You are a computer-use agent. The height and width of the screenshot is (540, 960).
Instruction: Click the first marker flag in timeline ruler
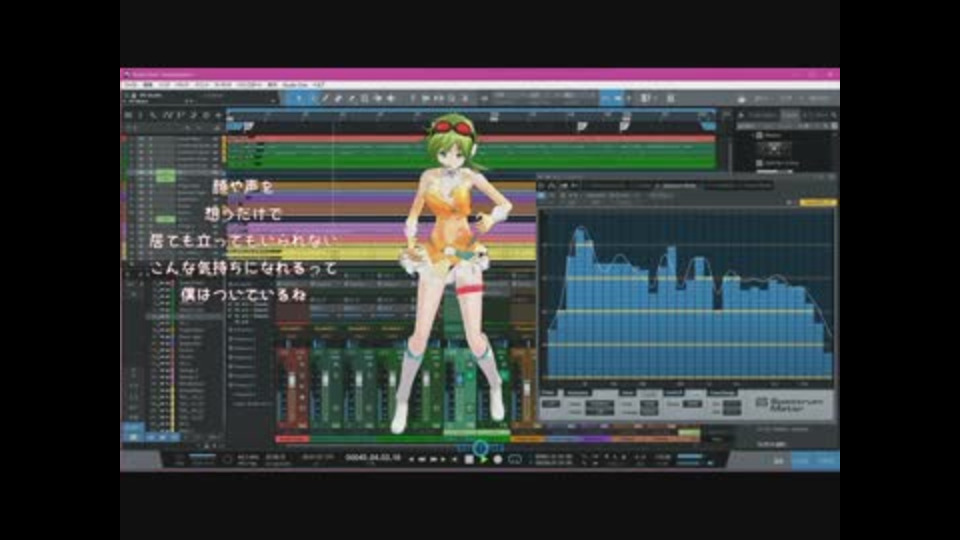click(x=248, y=127)
